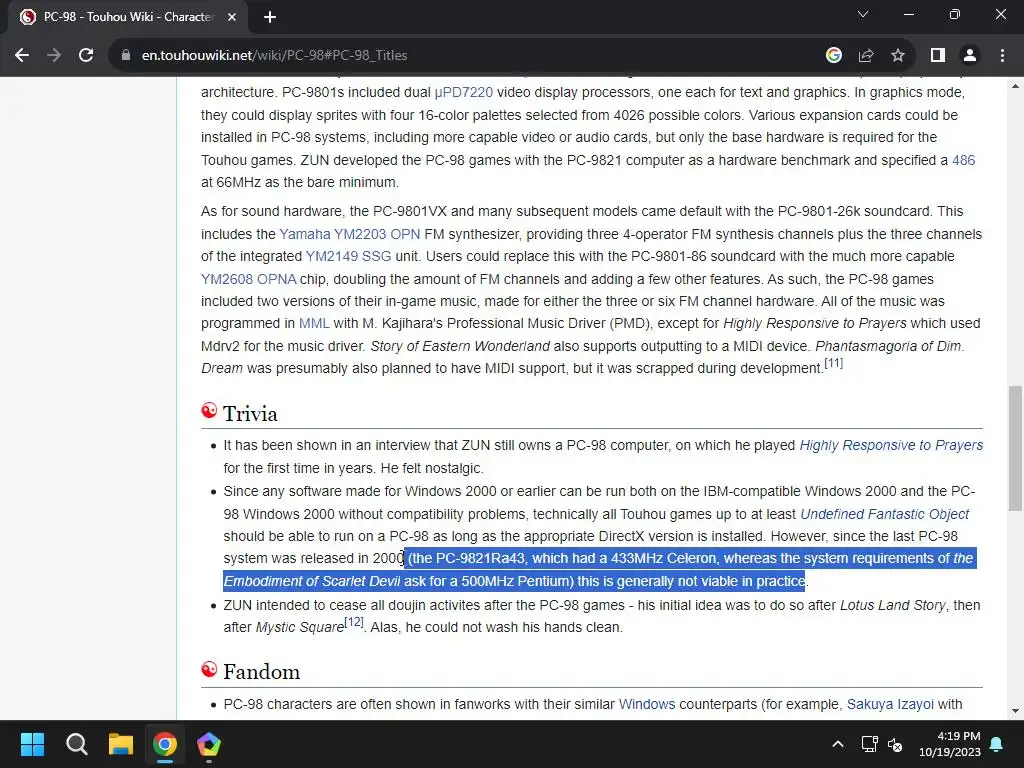Image resolution: width=1024 pixels, height=768 pixels.
Task: Click the Trivia section heading
Action: tap(250, 413)
